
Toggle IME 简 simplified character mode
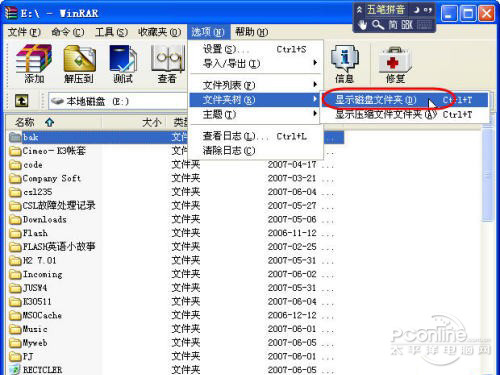click(392, 25)
